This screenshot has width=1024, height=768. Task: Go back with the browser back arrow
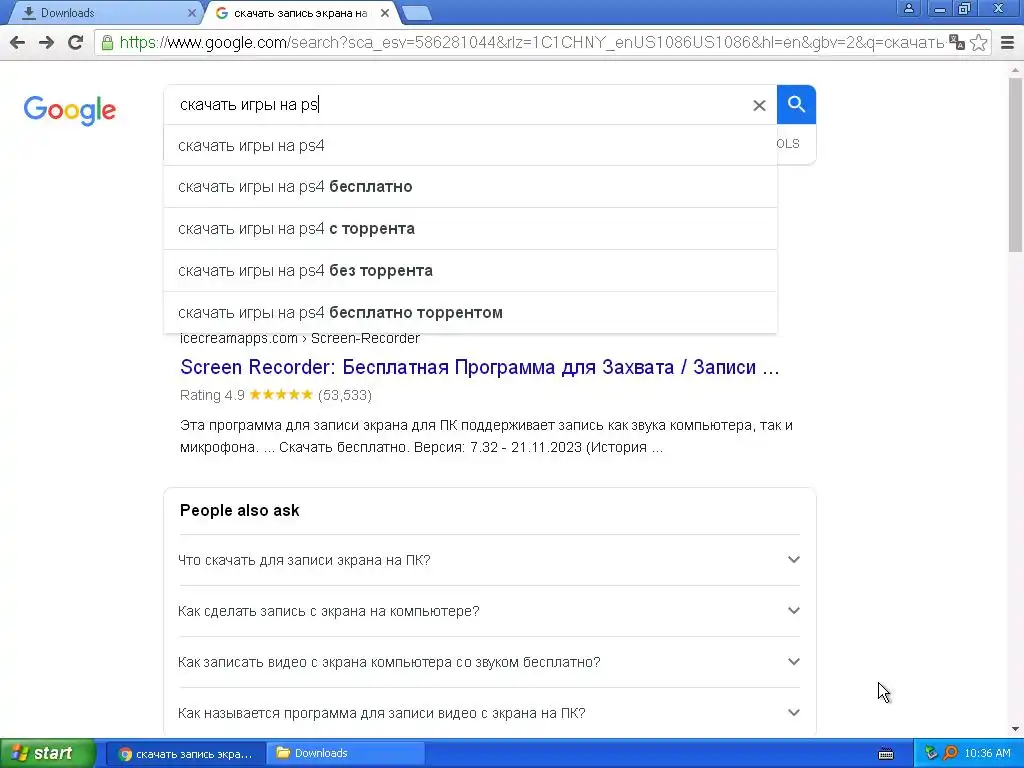(x=18, y=43)
